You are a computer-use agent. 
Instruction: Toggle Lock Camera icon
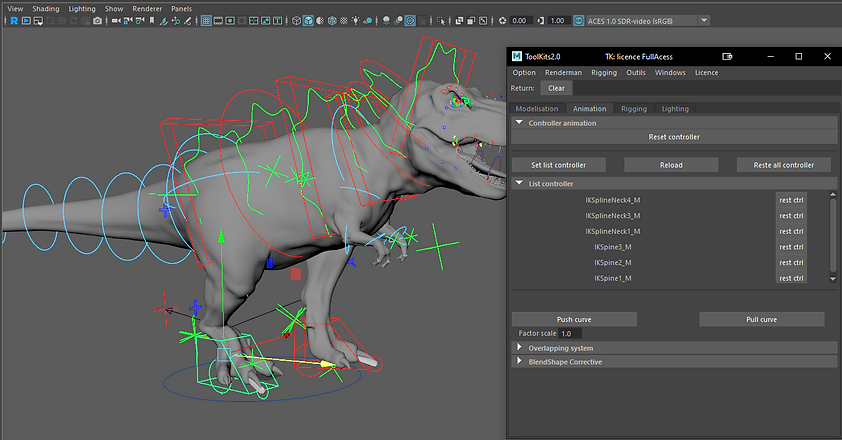[128, 21]
